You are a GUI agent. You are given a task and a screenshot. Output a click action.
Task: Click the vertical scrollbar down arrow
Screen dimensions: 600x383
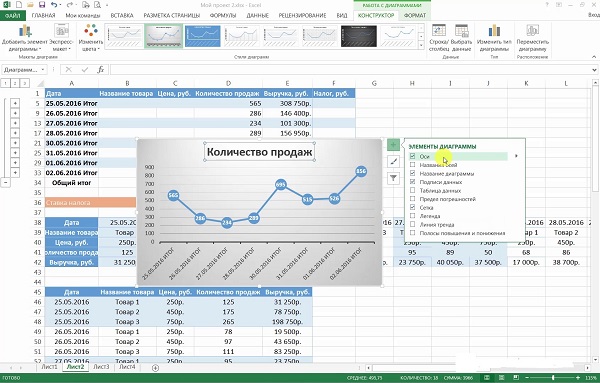click(x=595, y=360)
